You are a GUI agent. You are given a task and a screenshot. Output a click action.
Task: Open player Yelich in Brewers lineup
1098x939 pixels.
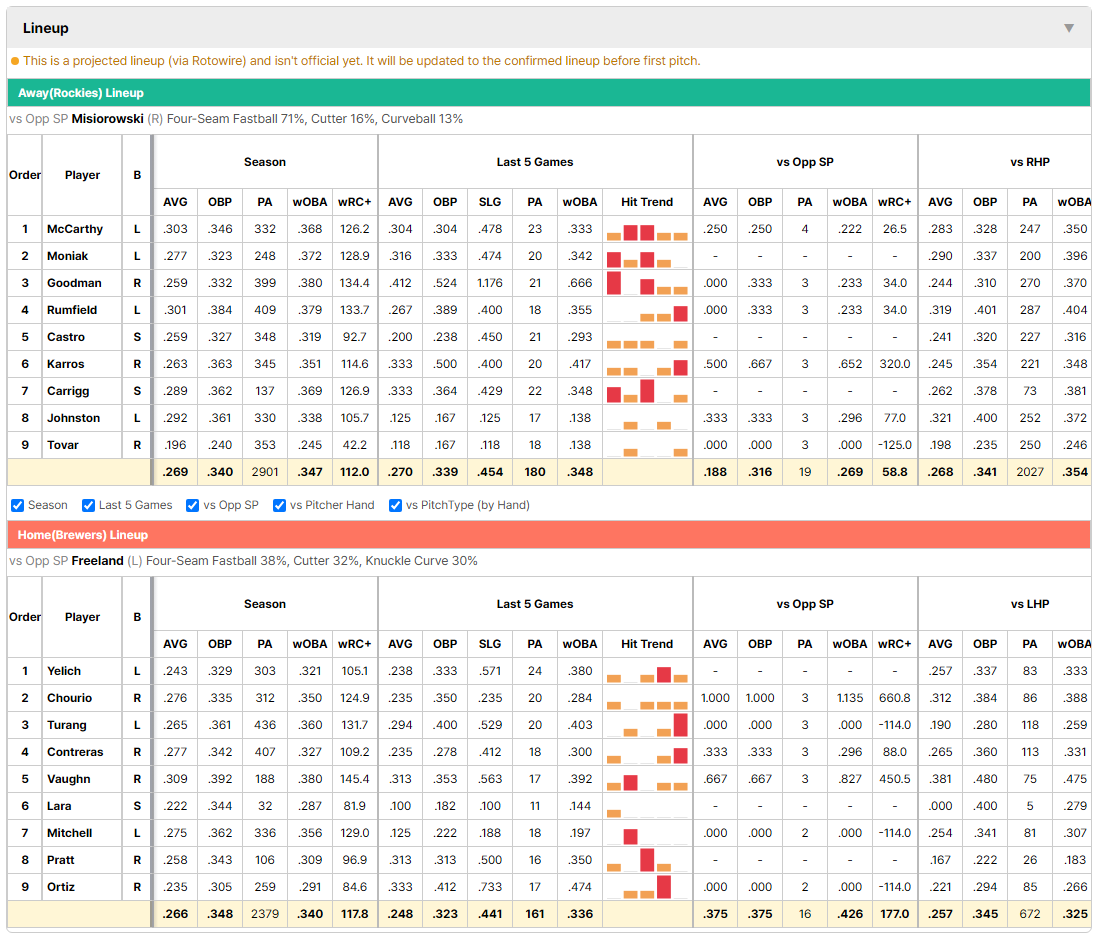click(x=64, y=671)
